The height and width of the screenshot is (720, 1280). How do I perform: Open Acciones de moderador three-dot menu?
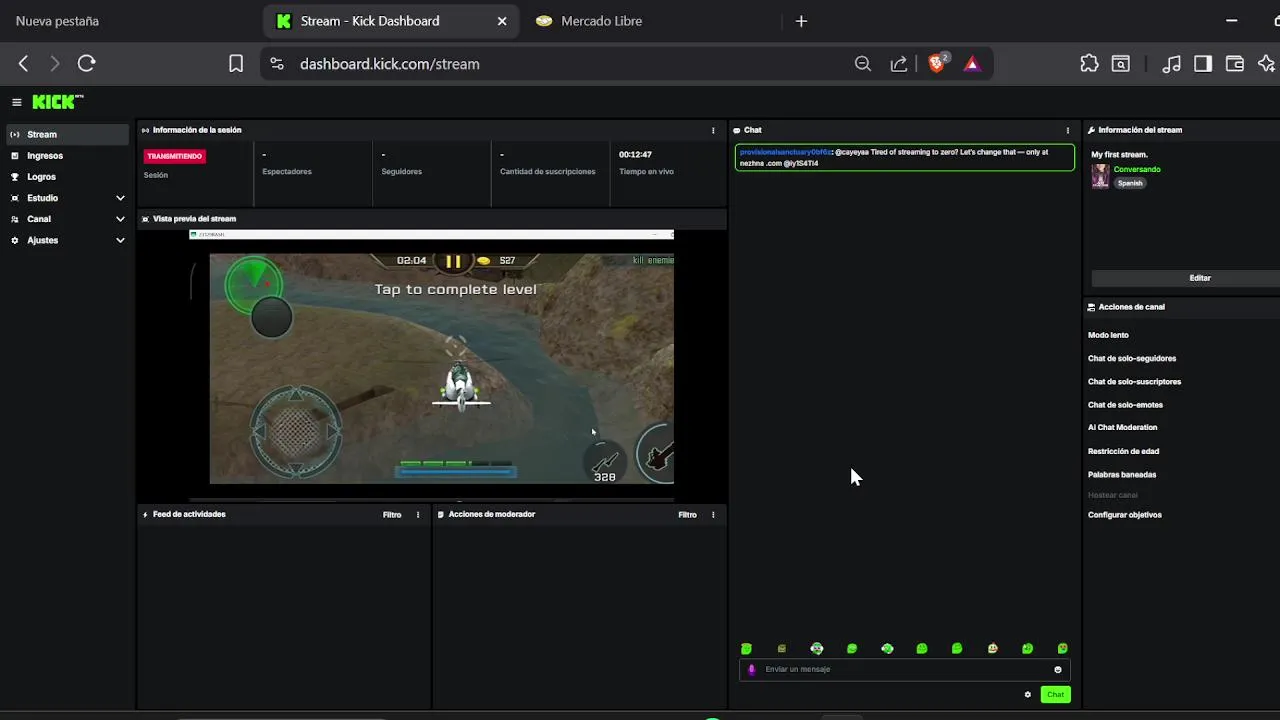713,515
